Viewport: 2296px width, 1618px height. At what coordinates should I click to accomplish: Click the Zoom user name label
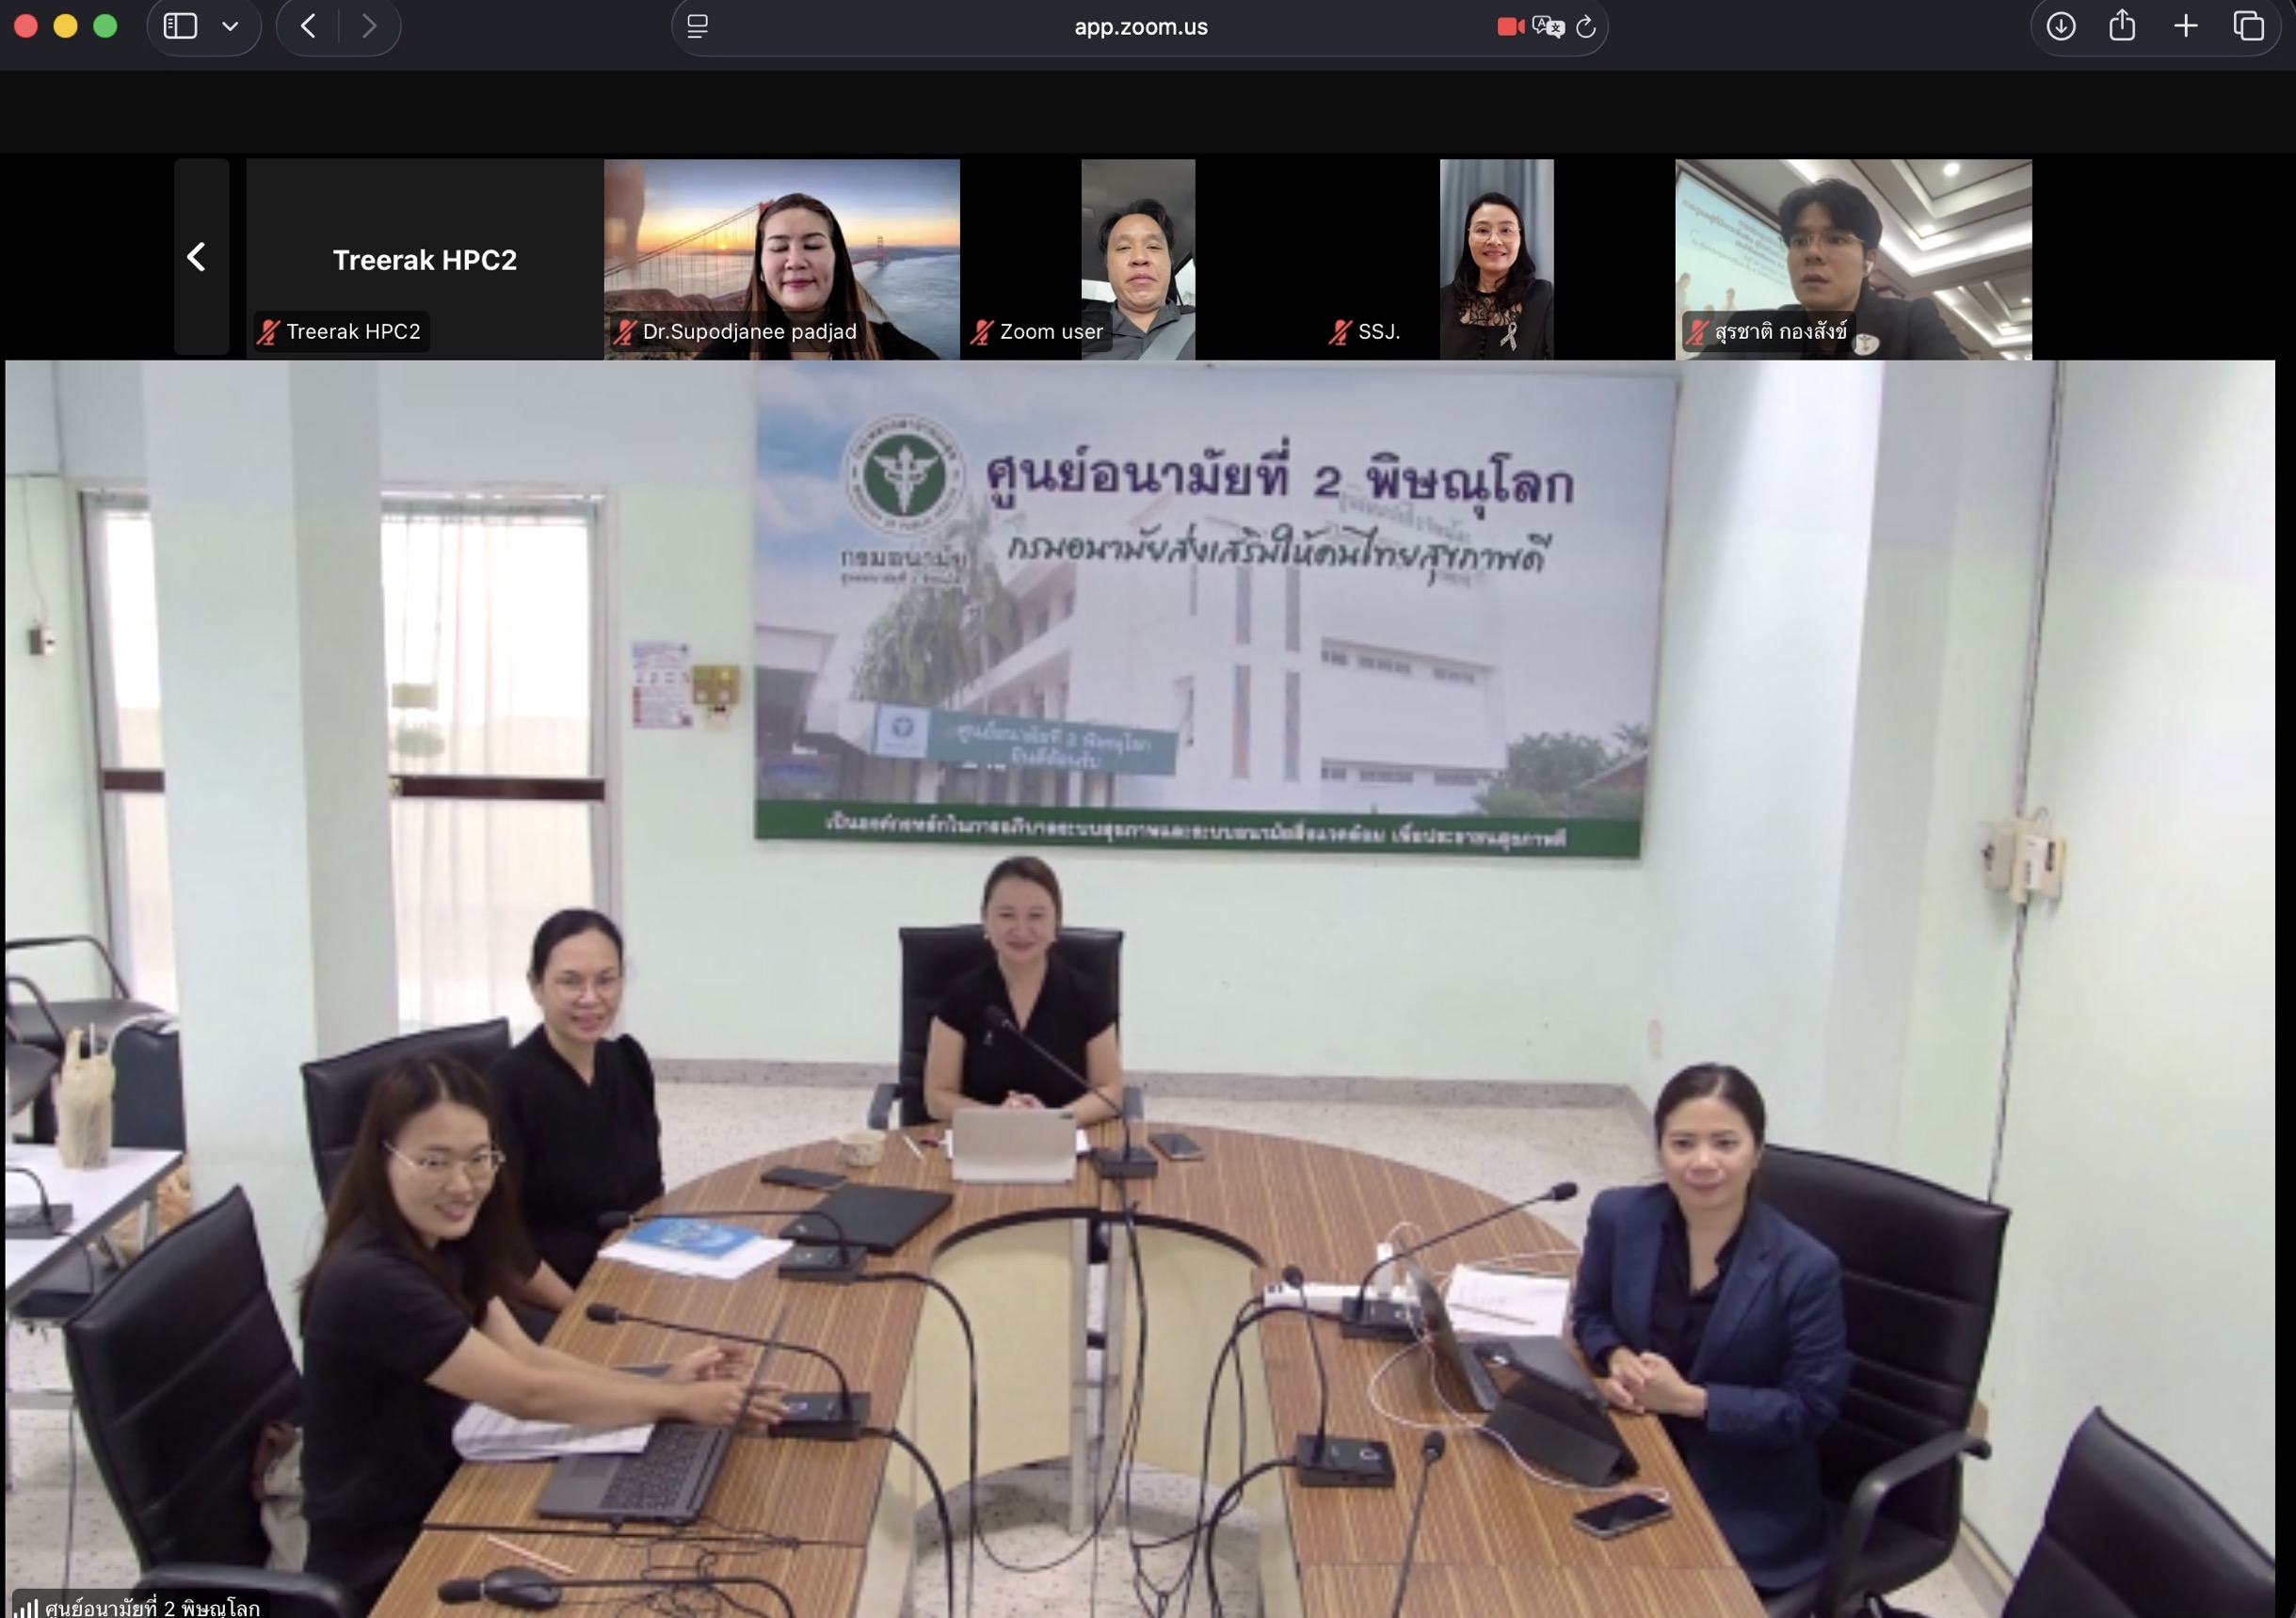point(1051,332)
